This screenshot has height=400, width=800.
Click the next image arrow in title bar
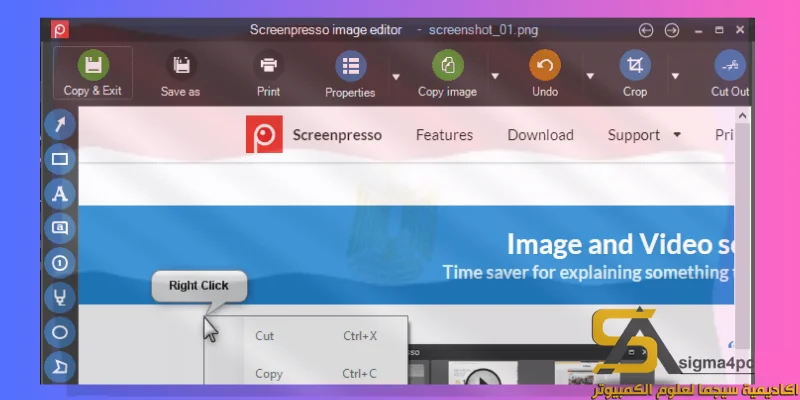(x=672, y=31)
